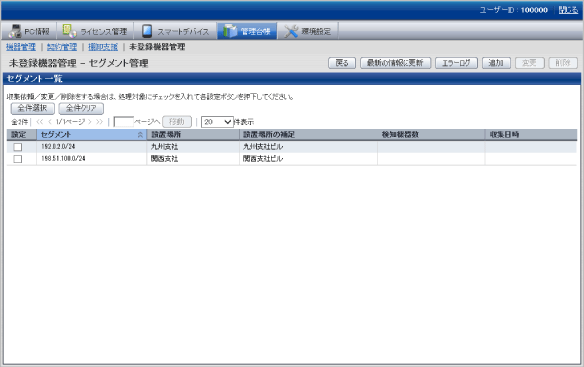Screen dimensions: 584x367
Task: Open the PC情報 tab
Action: 29,31
